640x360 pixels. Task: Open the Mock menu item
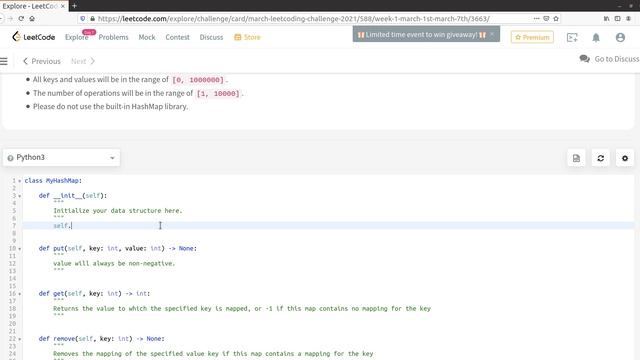[147, 37]
